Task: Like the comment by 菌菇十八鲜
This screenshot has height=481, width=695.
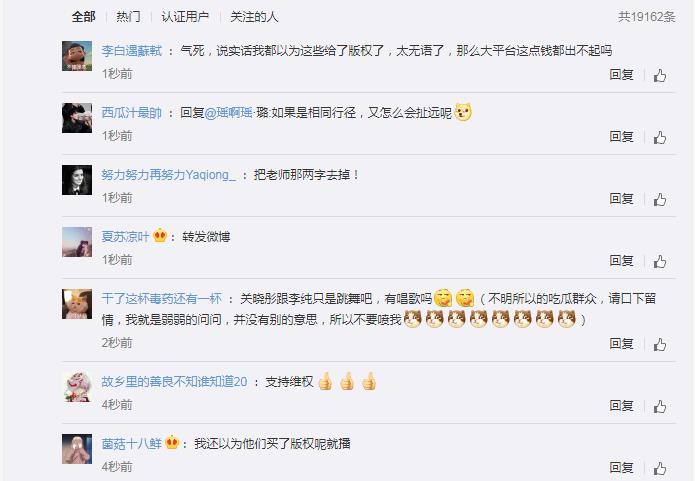Action: coord(660,469)
